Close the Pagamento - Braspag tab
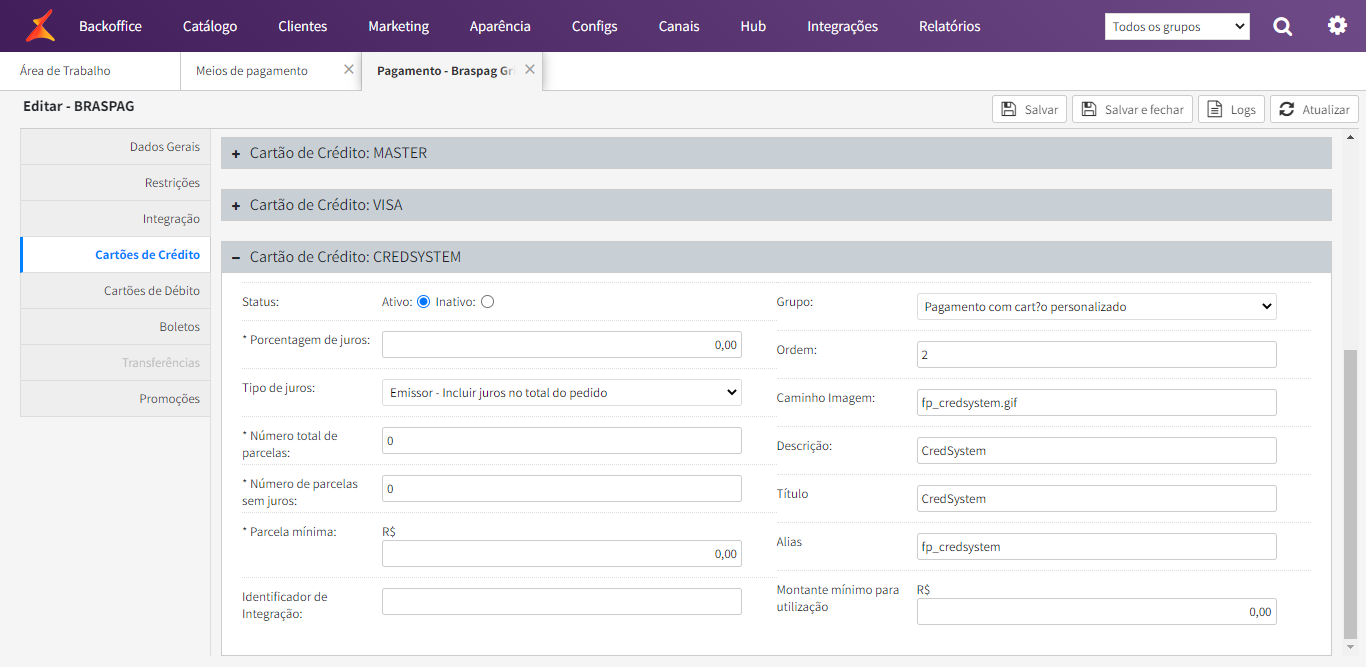 (530, 70)
